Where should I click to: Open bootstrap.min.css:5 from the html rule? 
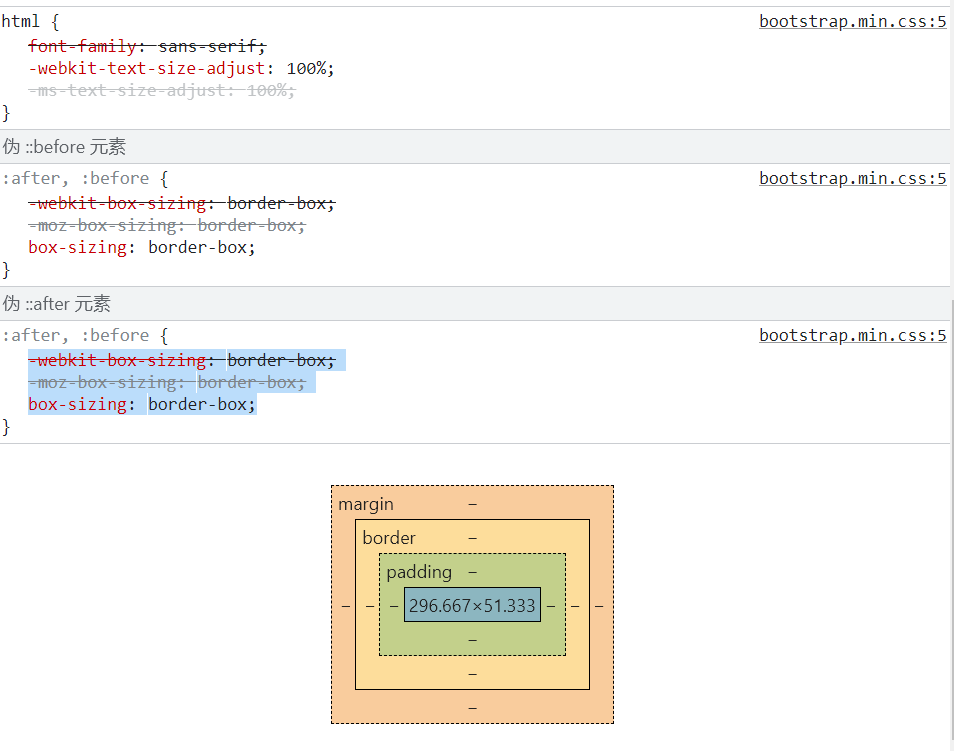click(852, 20)
